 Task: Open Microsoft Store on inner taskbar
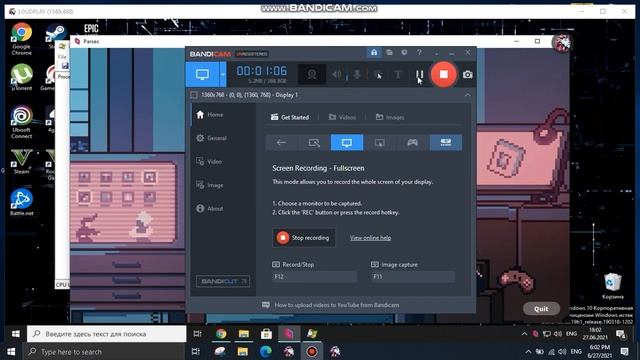coord(266,334)
